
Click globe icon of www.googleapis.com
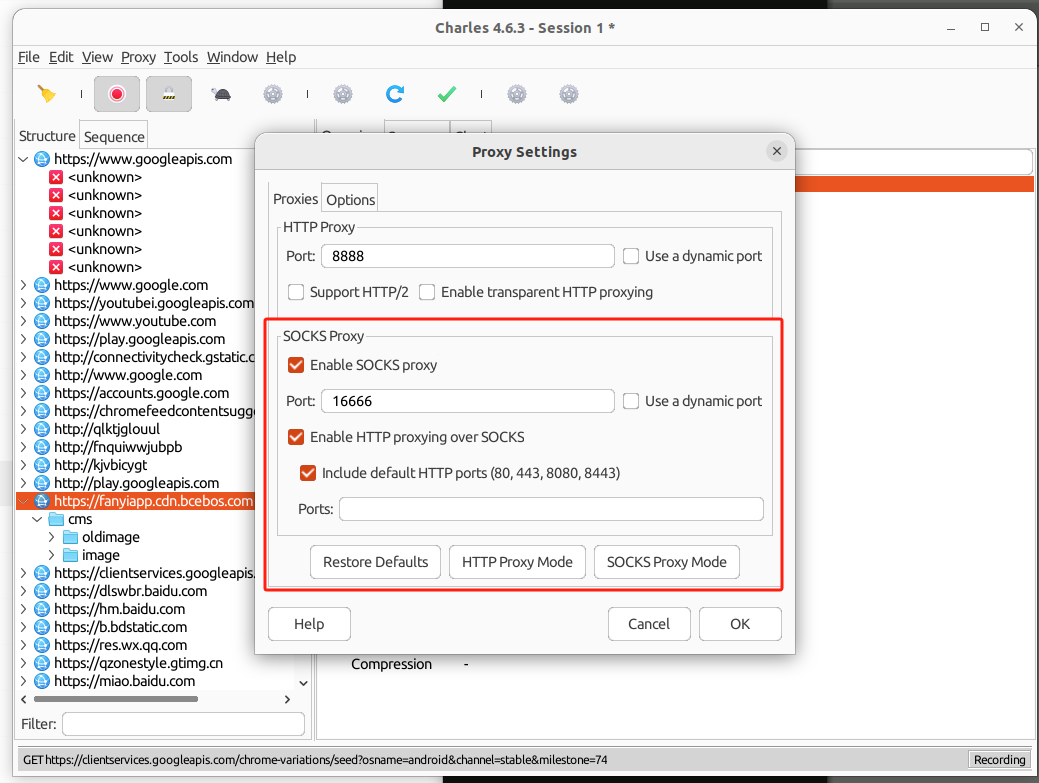pos(42,159)
